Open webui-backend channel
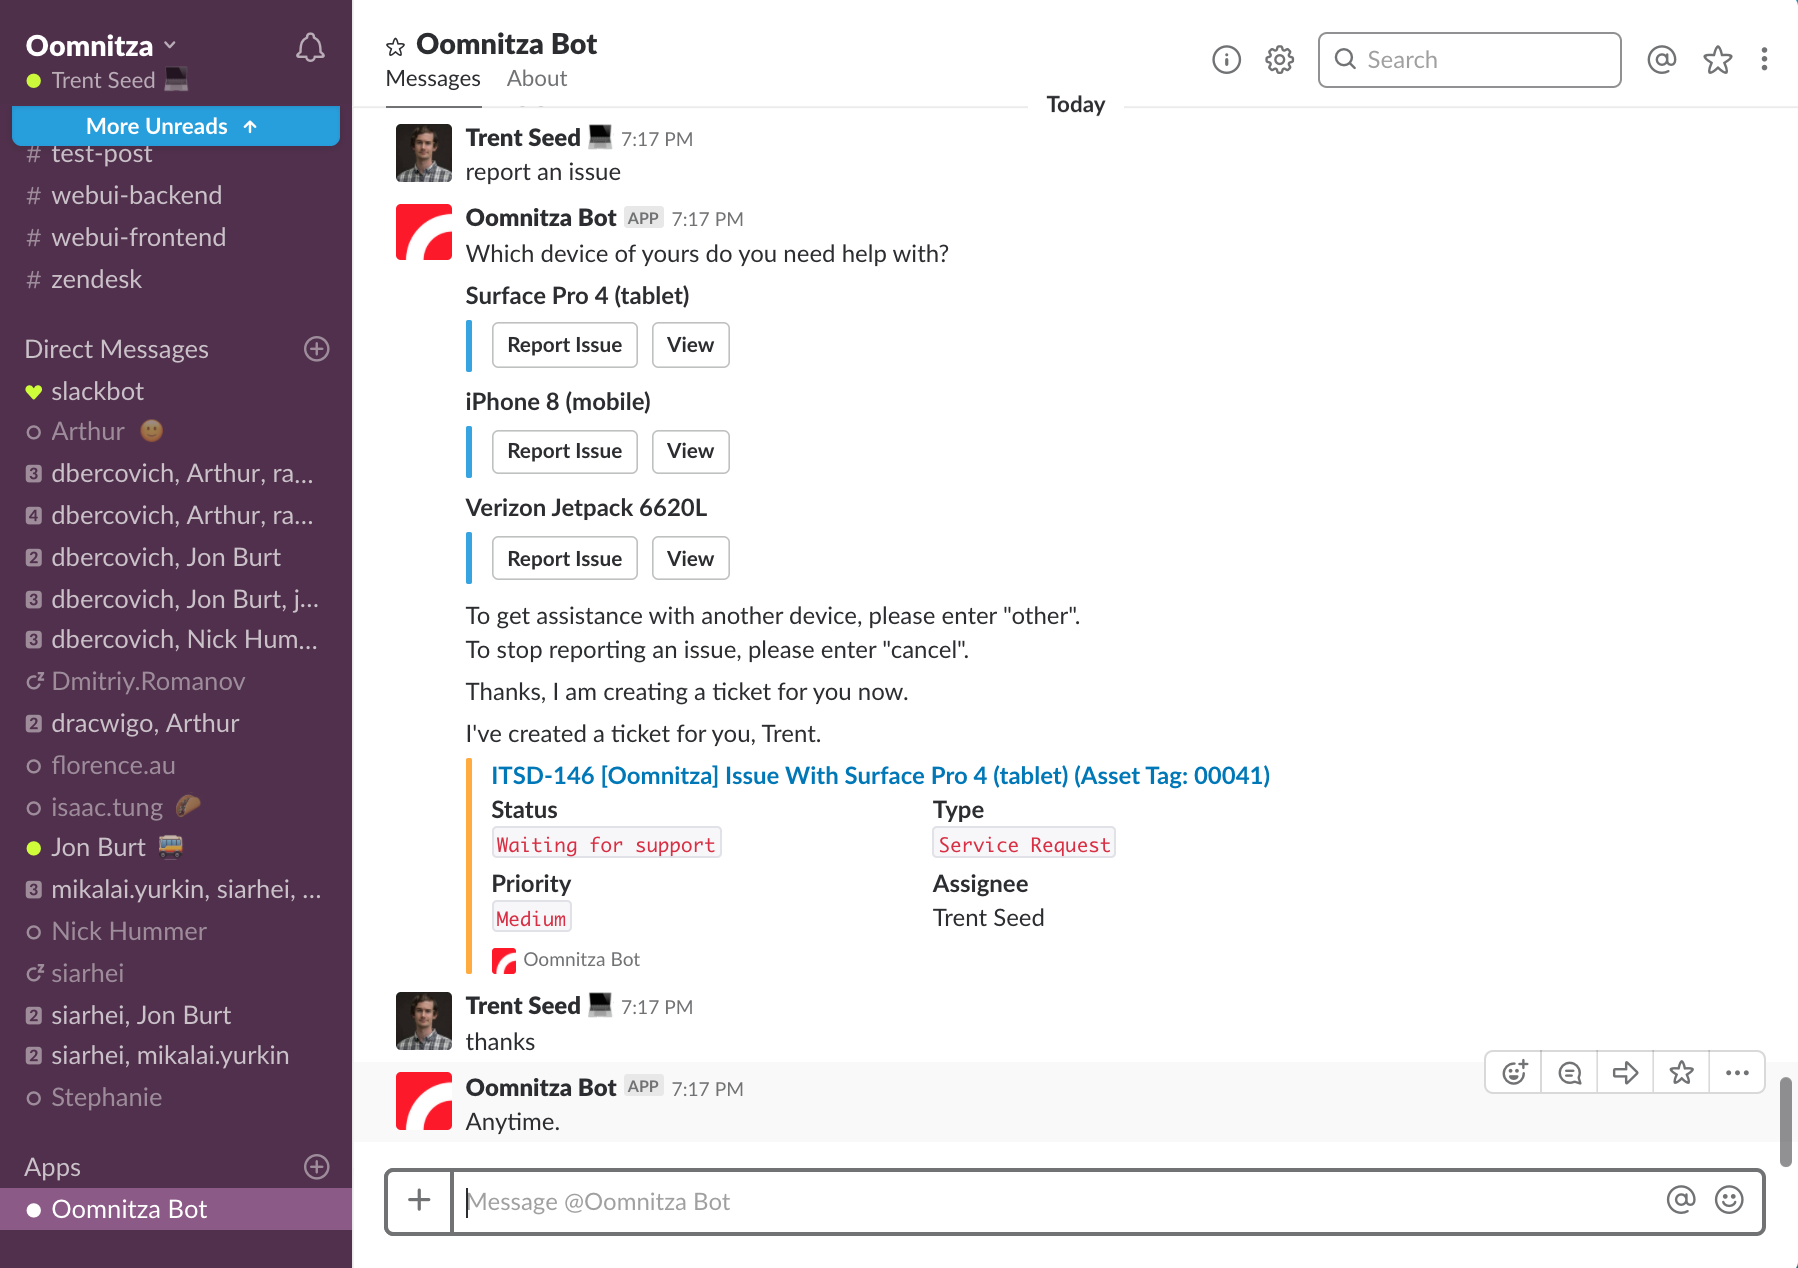 176,195
